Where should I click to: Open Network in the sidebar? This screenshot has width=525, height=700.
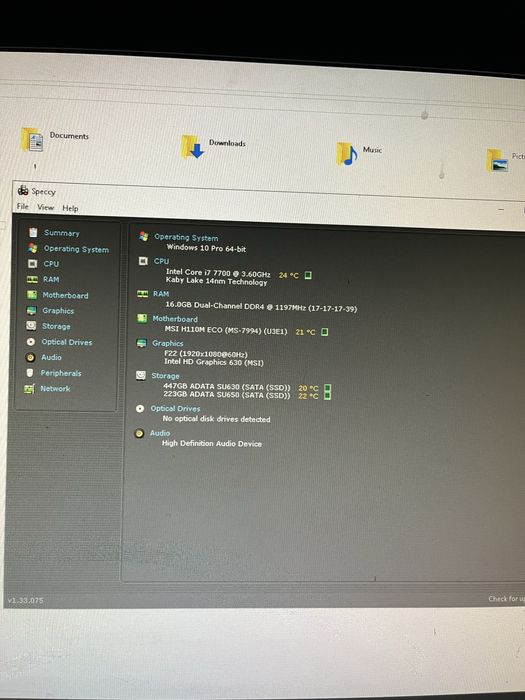coord(55,388)
